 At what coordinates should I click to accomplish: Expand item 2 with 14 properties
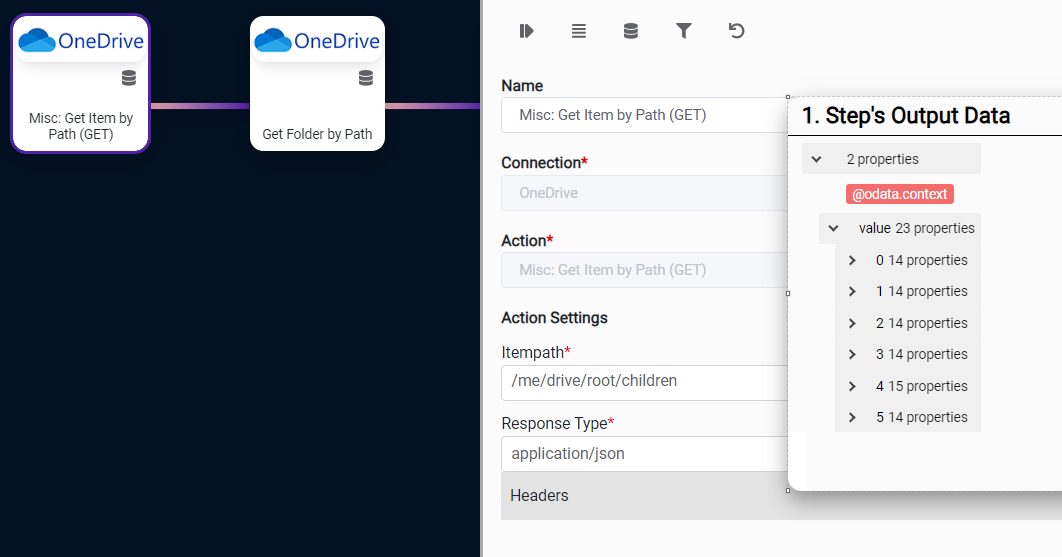click(852, 323)
